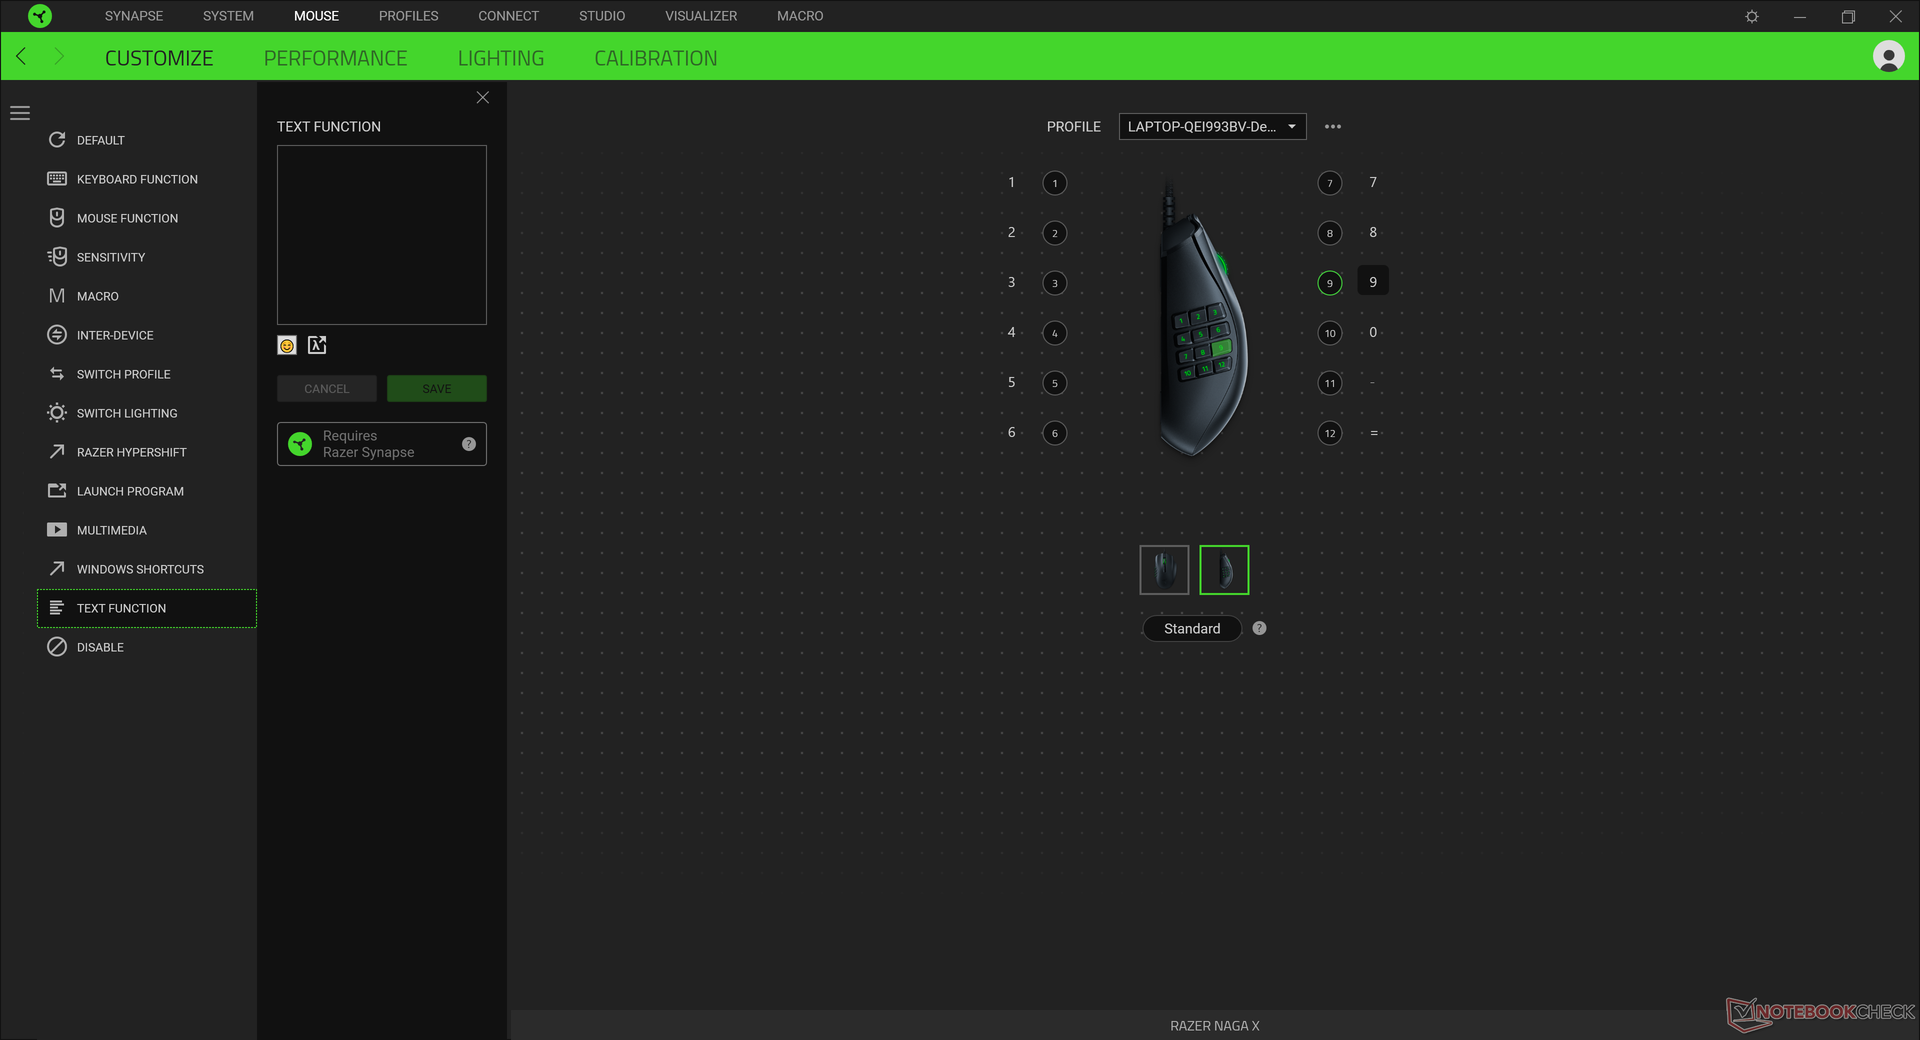This screenshot has width=1920, height=1040.
Task: Open Synapse settings gear
Action: (1751, 17)
